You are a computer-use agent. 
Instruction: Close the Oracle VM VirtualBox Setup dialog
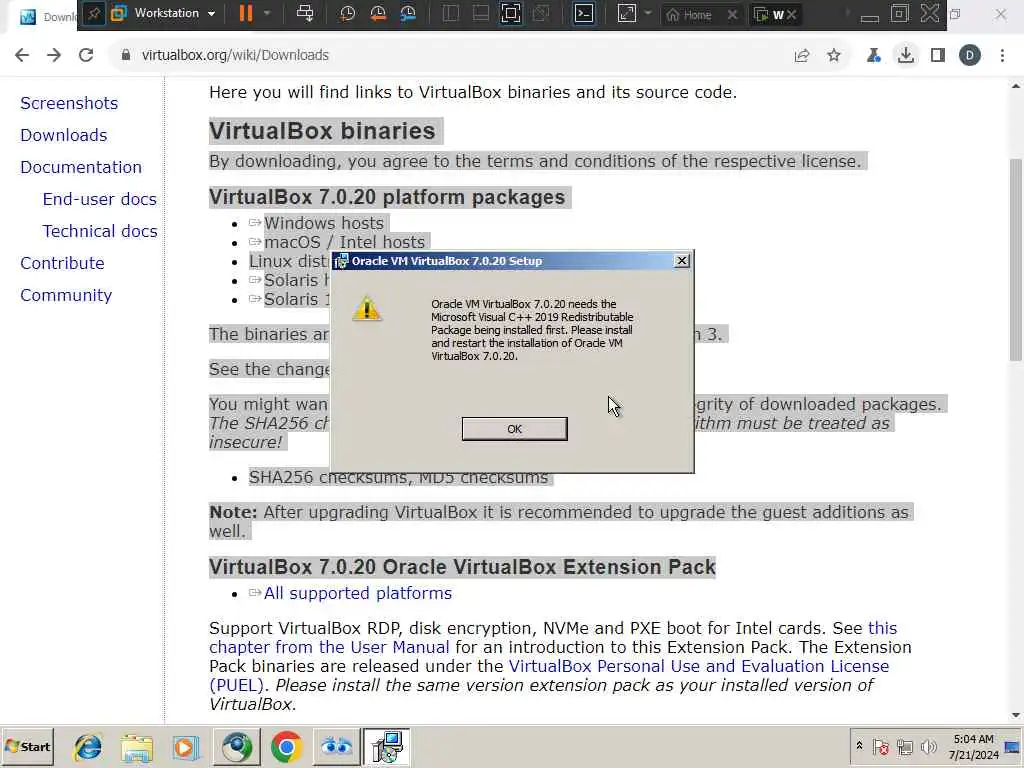tap(682, 261)
